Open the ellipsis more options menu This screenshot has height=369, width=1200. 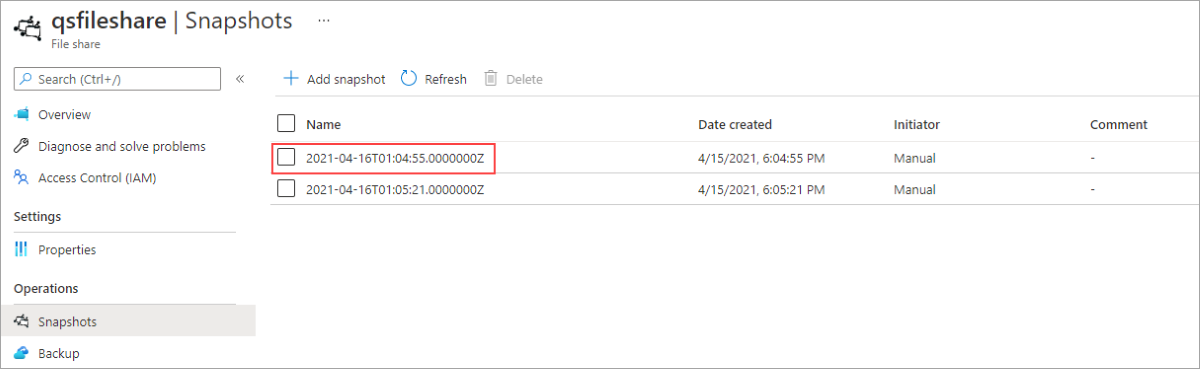pyautogui.click(x=323, y=20)
